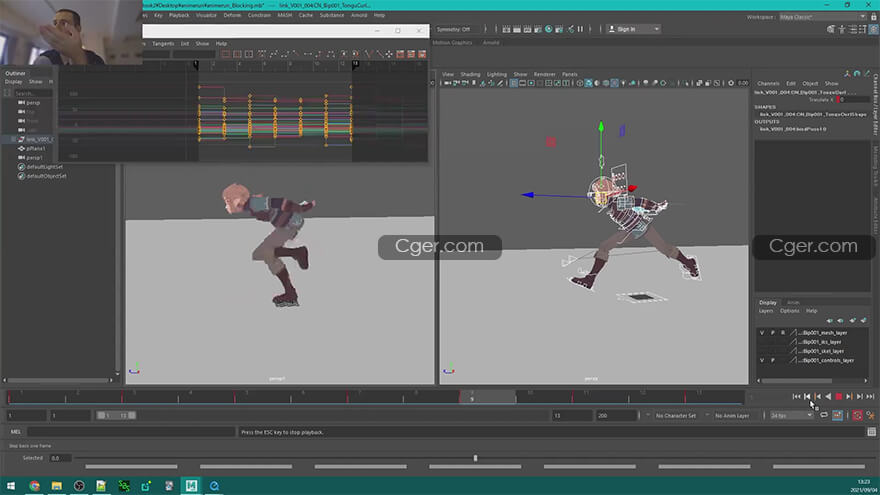Switch to Anim tab in layer editor
This screenshot has height=495, width=880.
click(x=792, y=302)
